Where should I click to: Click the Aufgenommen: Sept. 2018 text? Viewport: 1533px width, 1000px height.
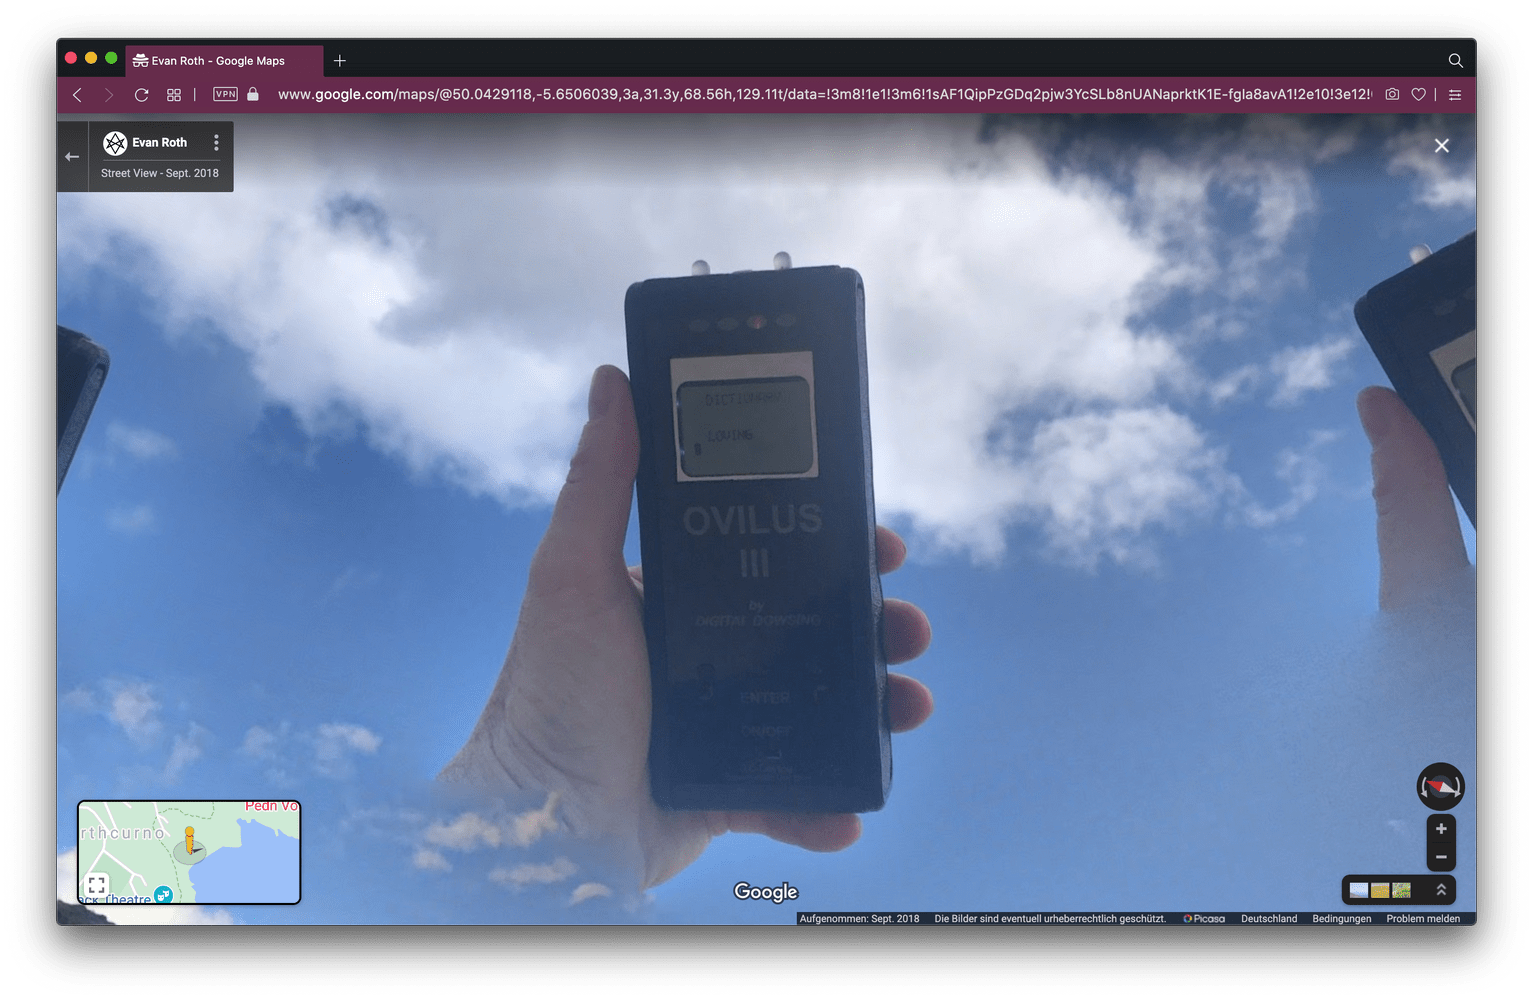(859, 918)
